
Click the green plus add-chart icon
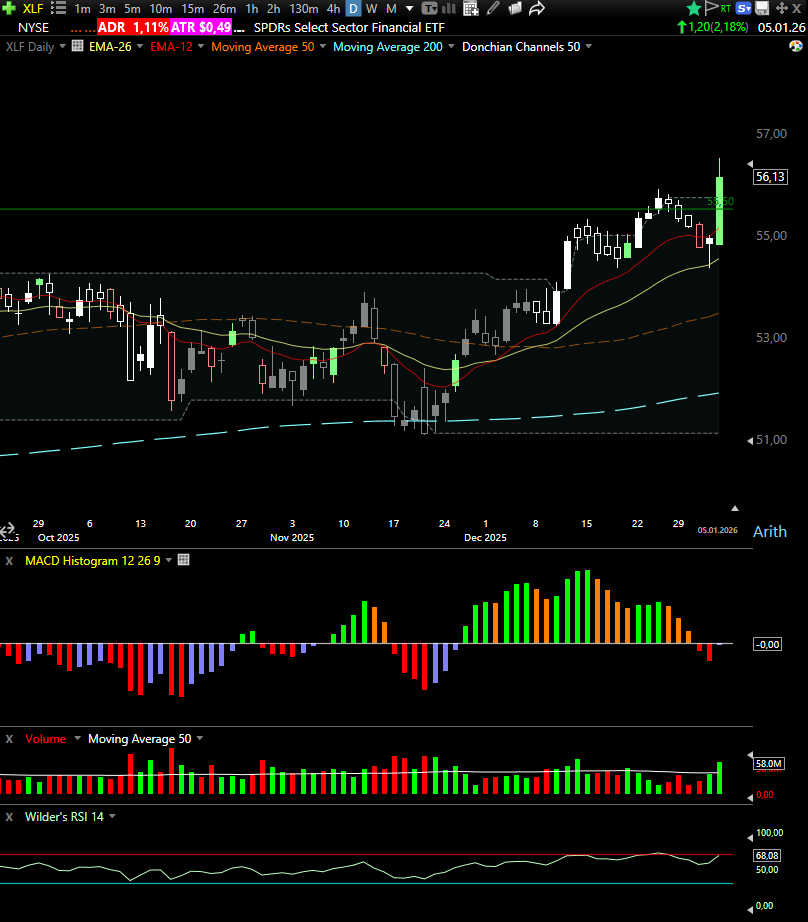(x=8, y=8)
